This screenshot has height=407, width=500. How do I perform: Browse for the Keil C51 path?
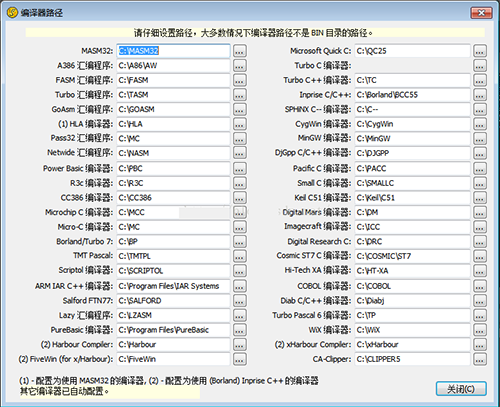(x=480, y=198)
